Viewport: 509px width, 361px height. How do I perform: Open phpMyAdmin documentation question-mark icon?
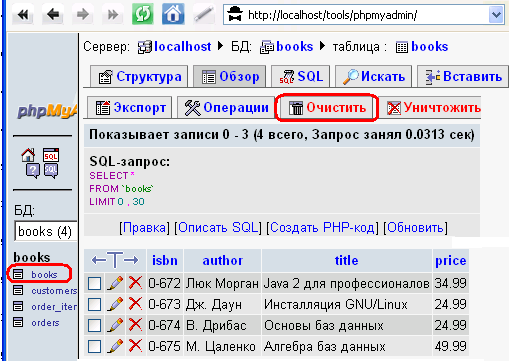tap(33, 171)
